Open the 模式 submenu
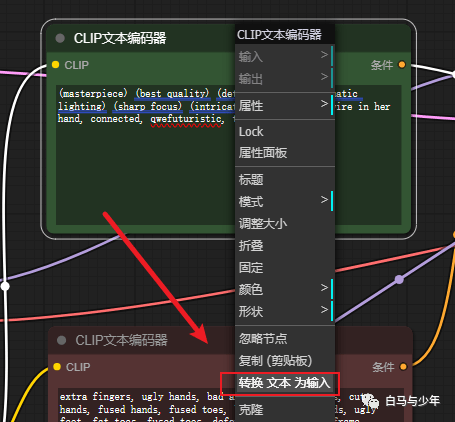455x422 pixels. (285, 201)
